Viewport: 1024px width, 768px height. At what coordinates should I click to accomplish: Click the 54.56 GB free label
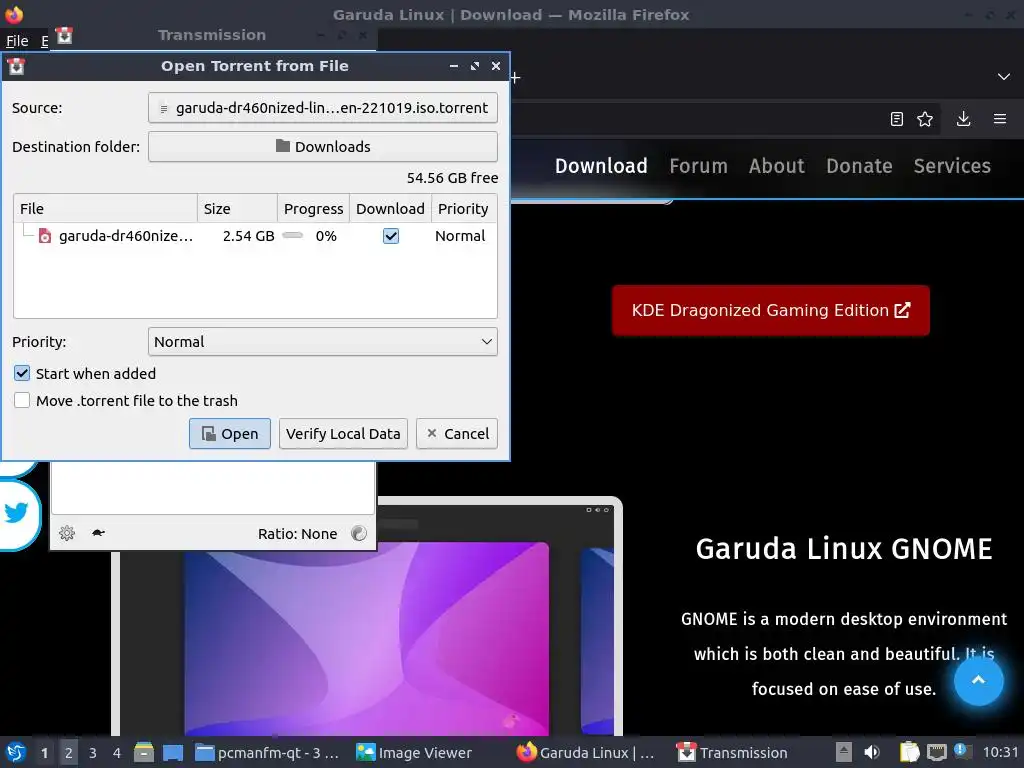point(452,178)
